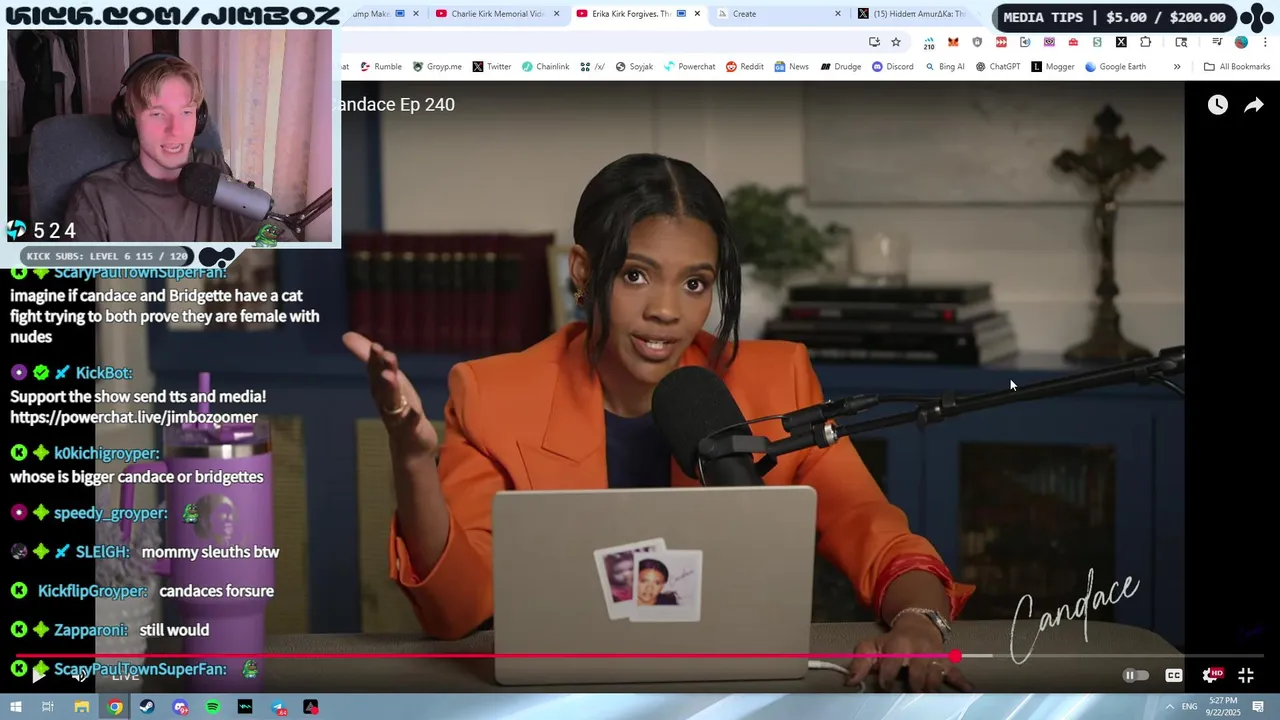Toggle closed captions (CC) on the video

pyautogui.click(x=1174, y=675)
